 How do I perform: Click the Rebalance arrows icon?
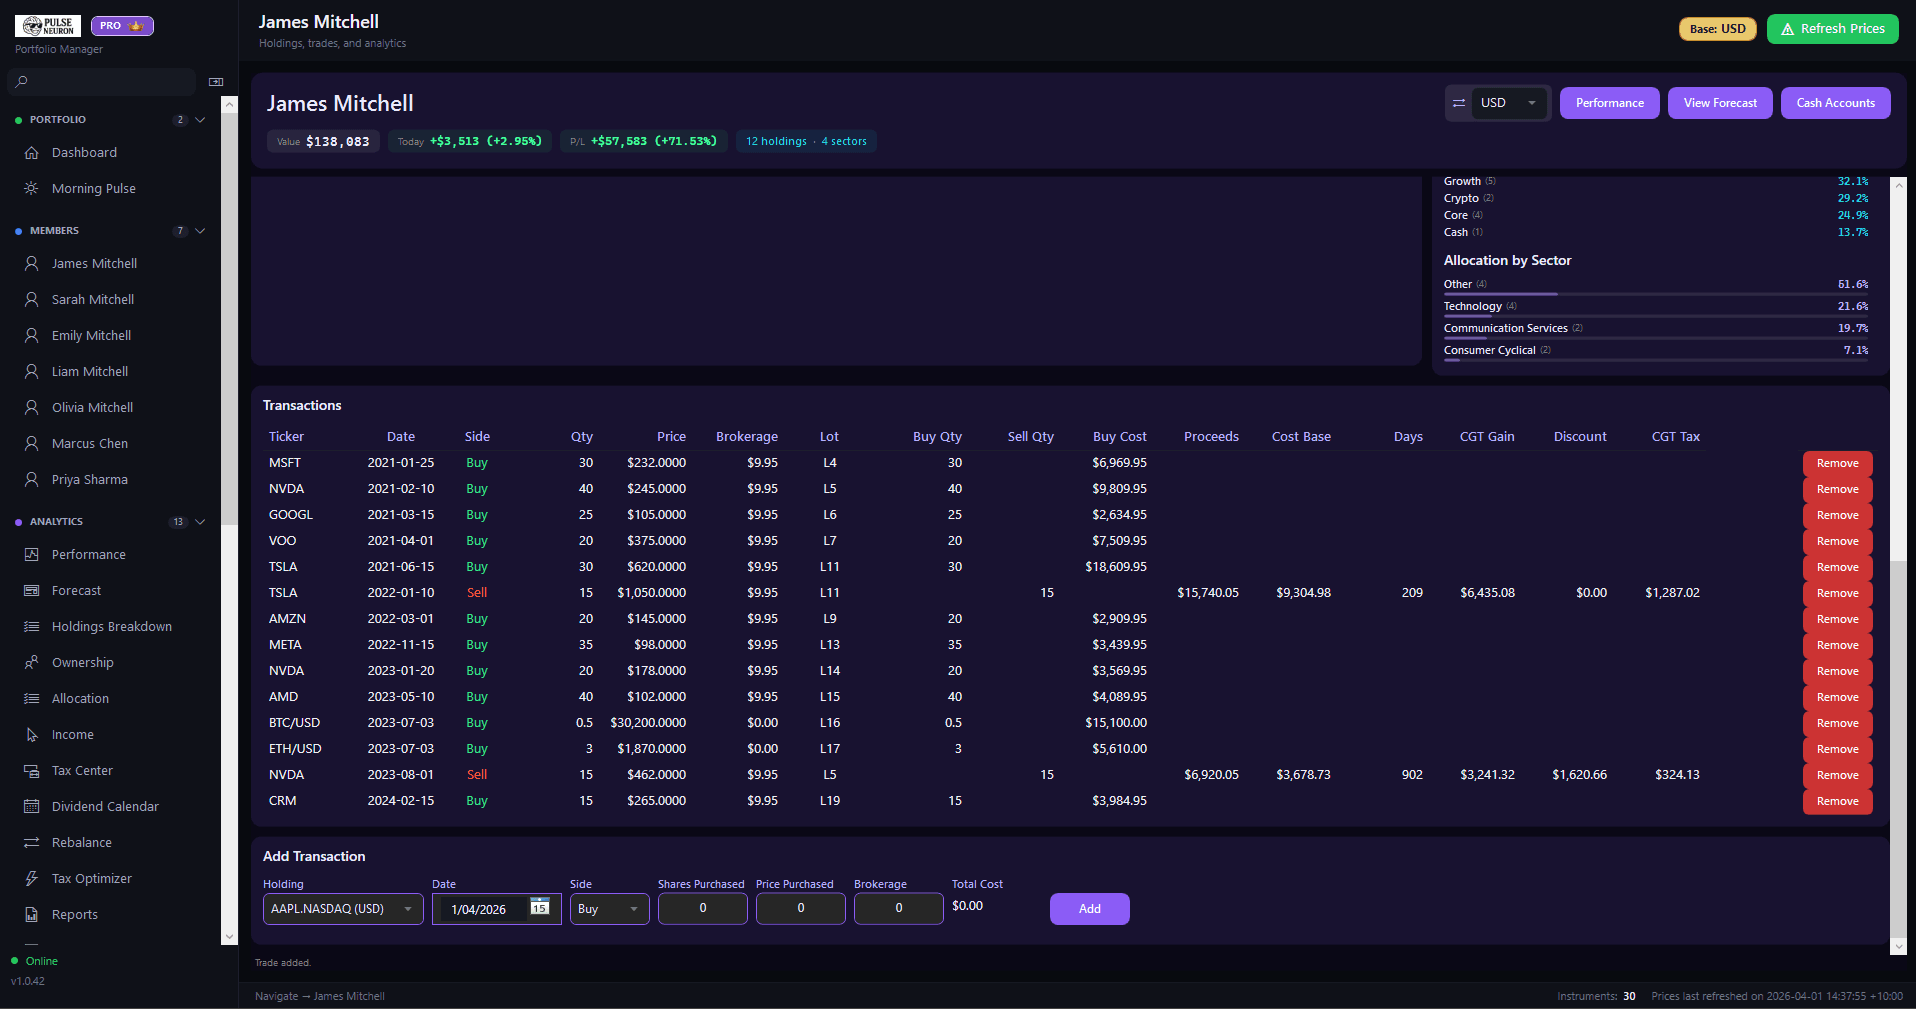[32, 843]
